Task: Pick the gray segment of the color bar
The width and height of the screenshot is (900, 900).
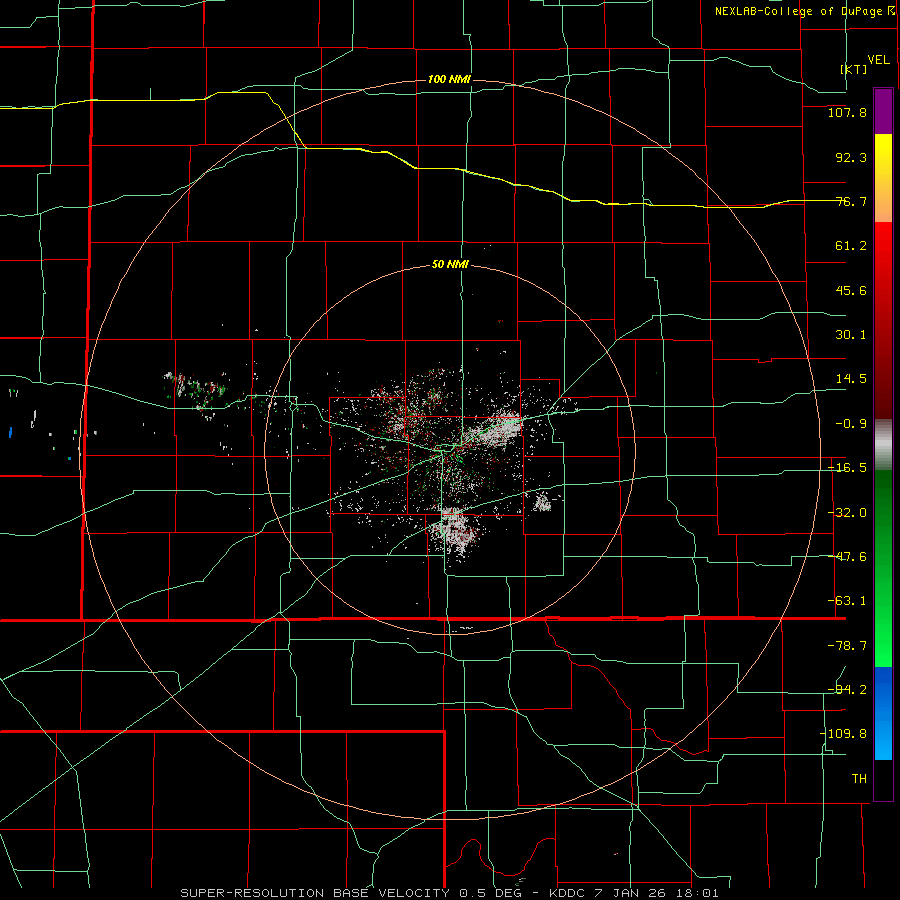Action: [883, 445]
